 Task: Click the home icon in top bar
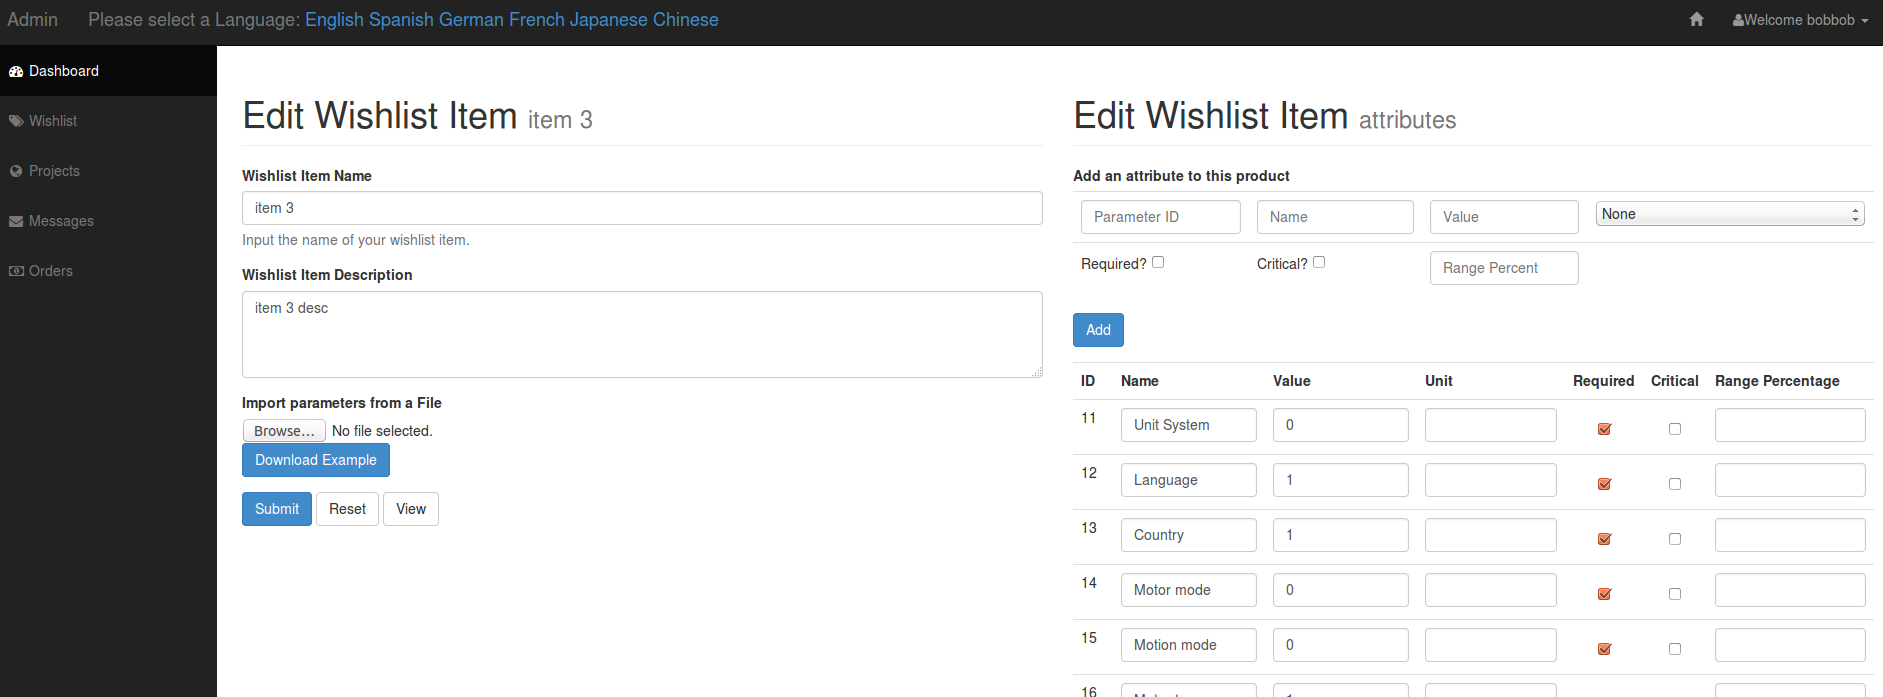tap(1696, 20)
